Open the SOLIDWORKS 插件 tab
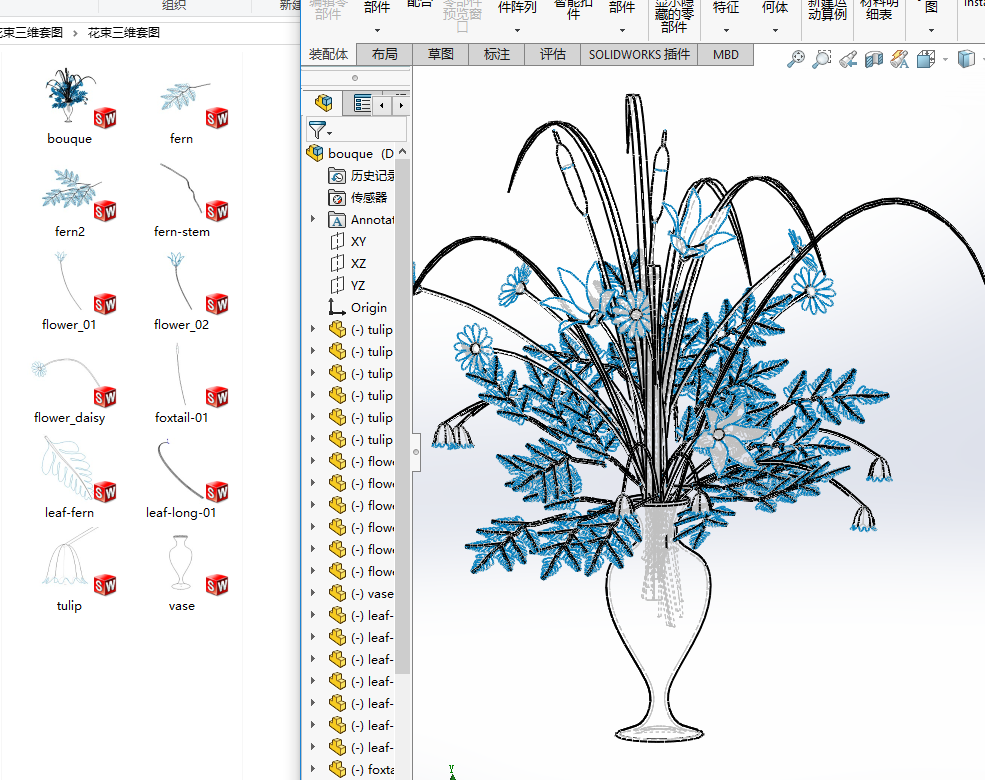The image size is (985, 780). click(638, 54)
